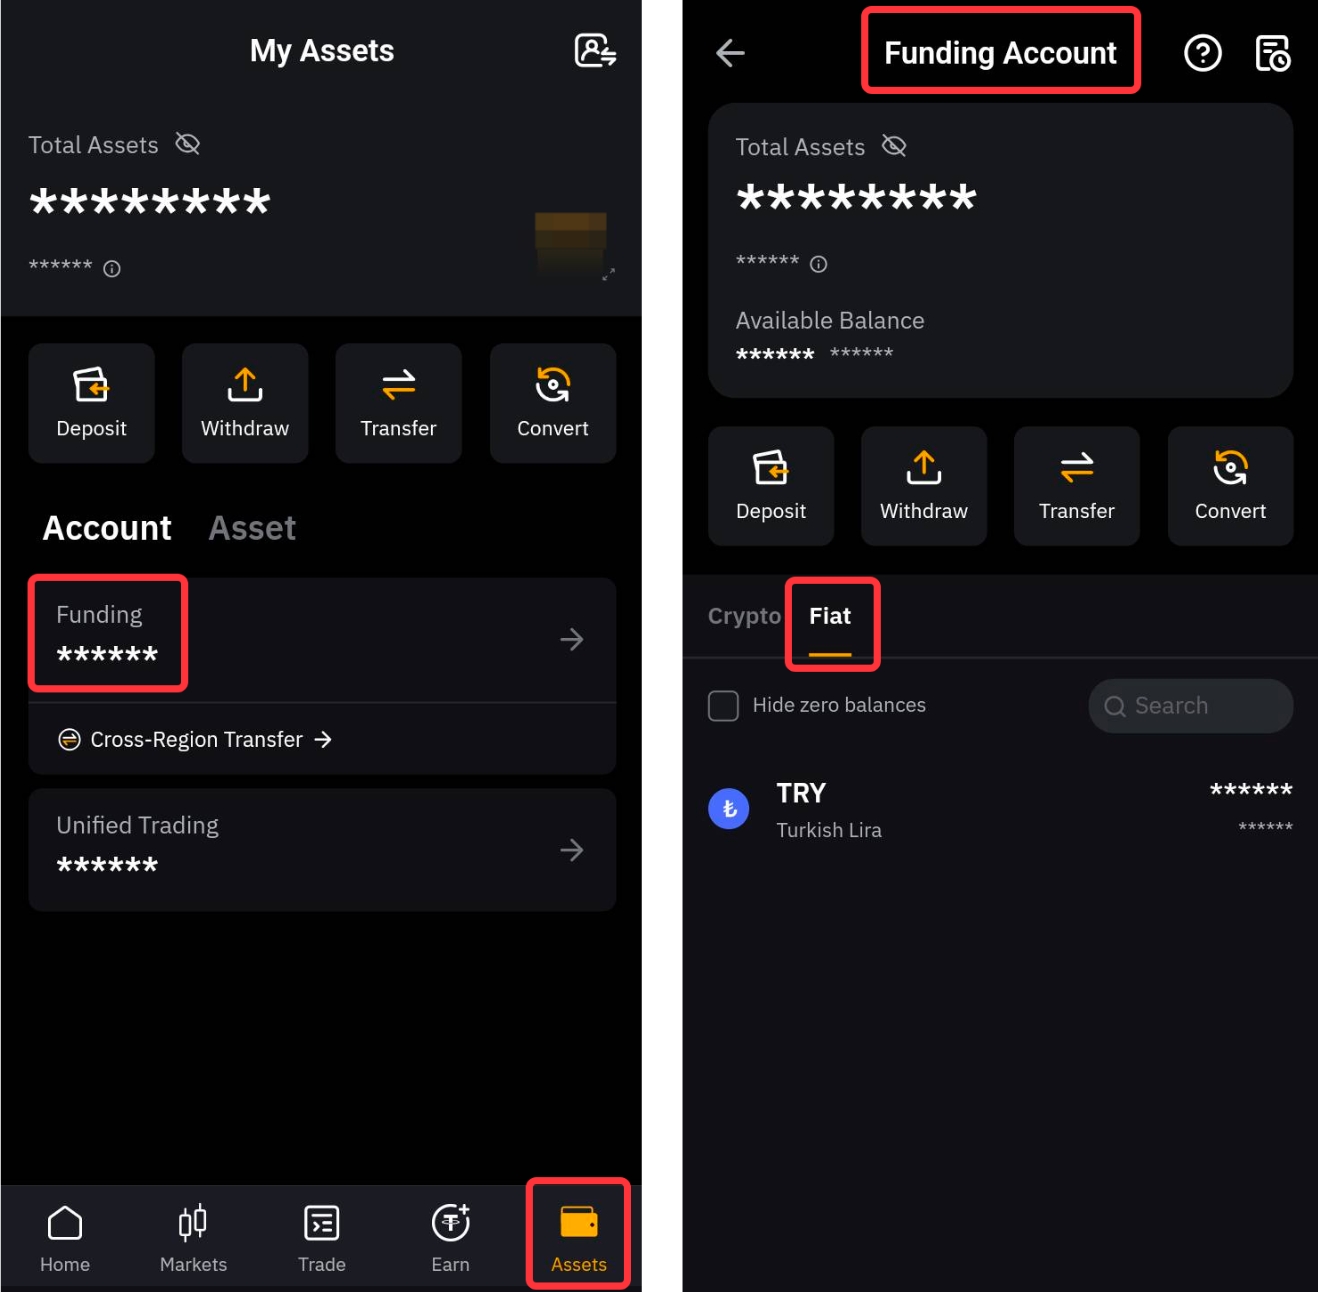The height and width of the screenshot is (1292, 1318).
Task: Toggle visibility eye next to My Assets total
Action: 188,144
